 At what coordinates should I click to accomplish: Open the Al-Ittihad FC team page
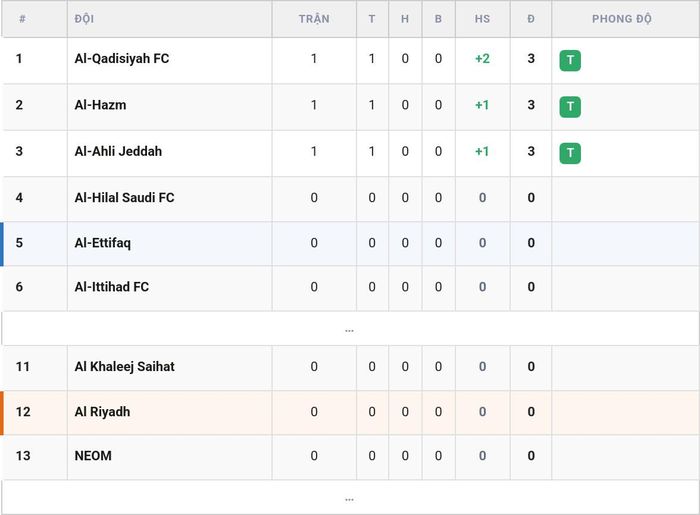click(112, 287)
